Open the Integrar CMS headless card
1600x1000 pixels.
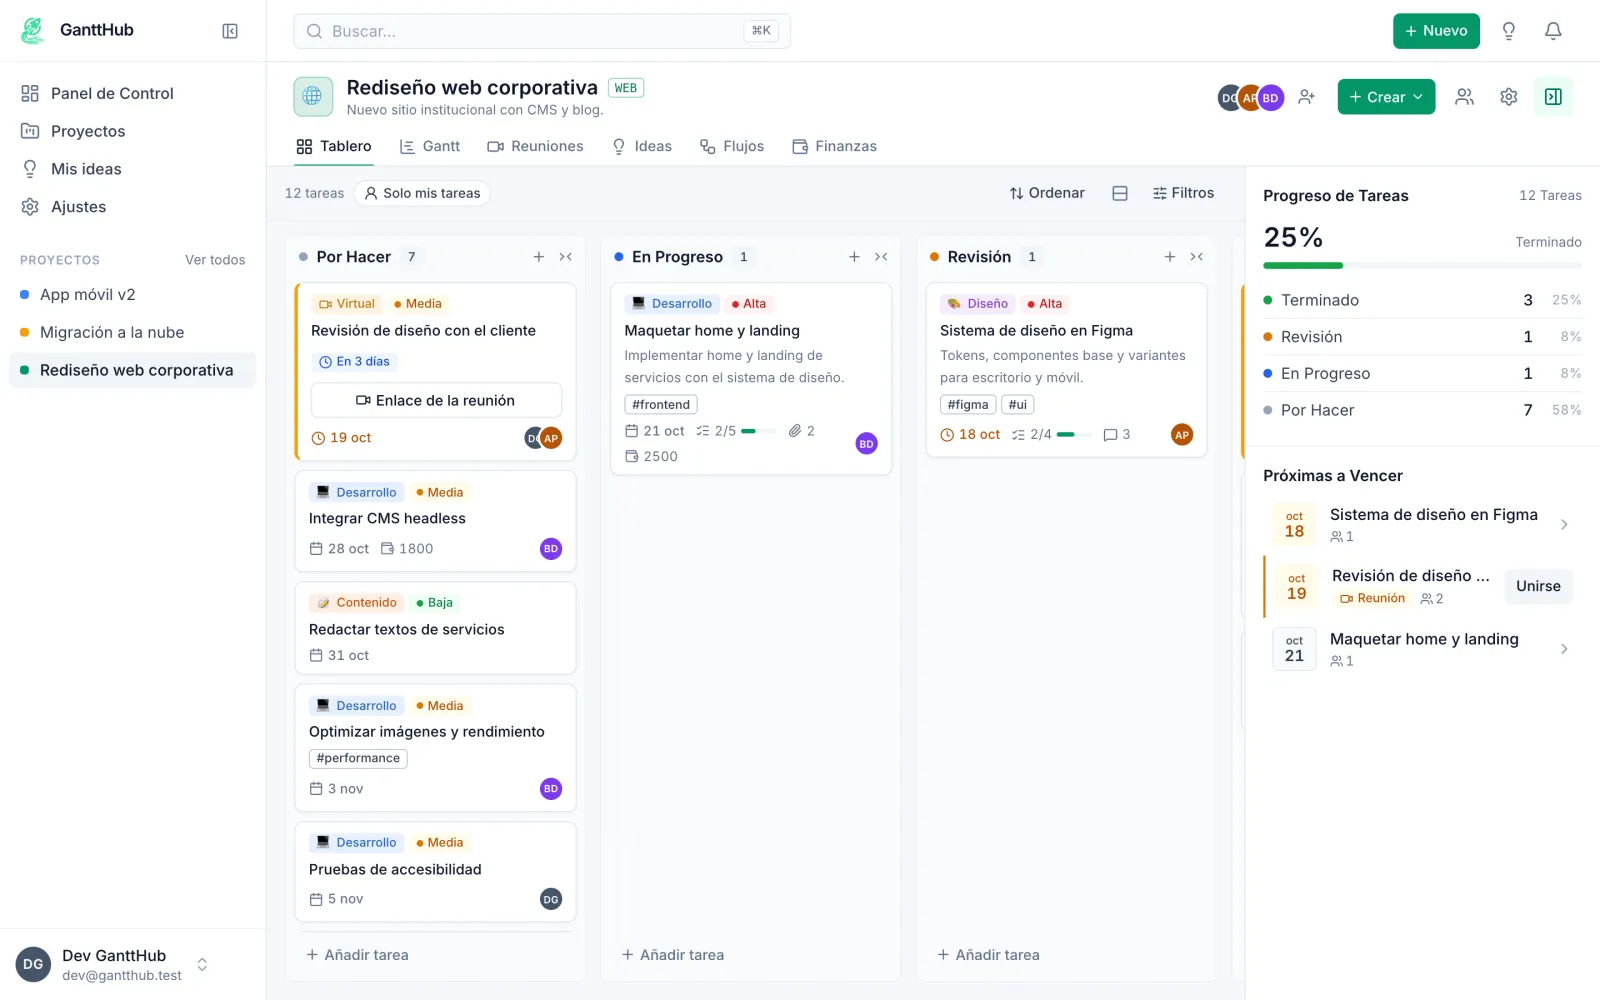[x=436, y=521]
